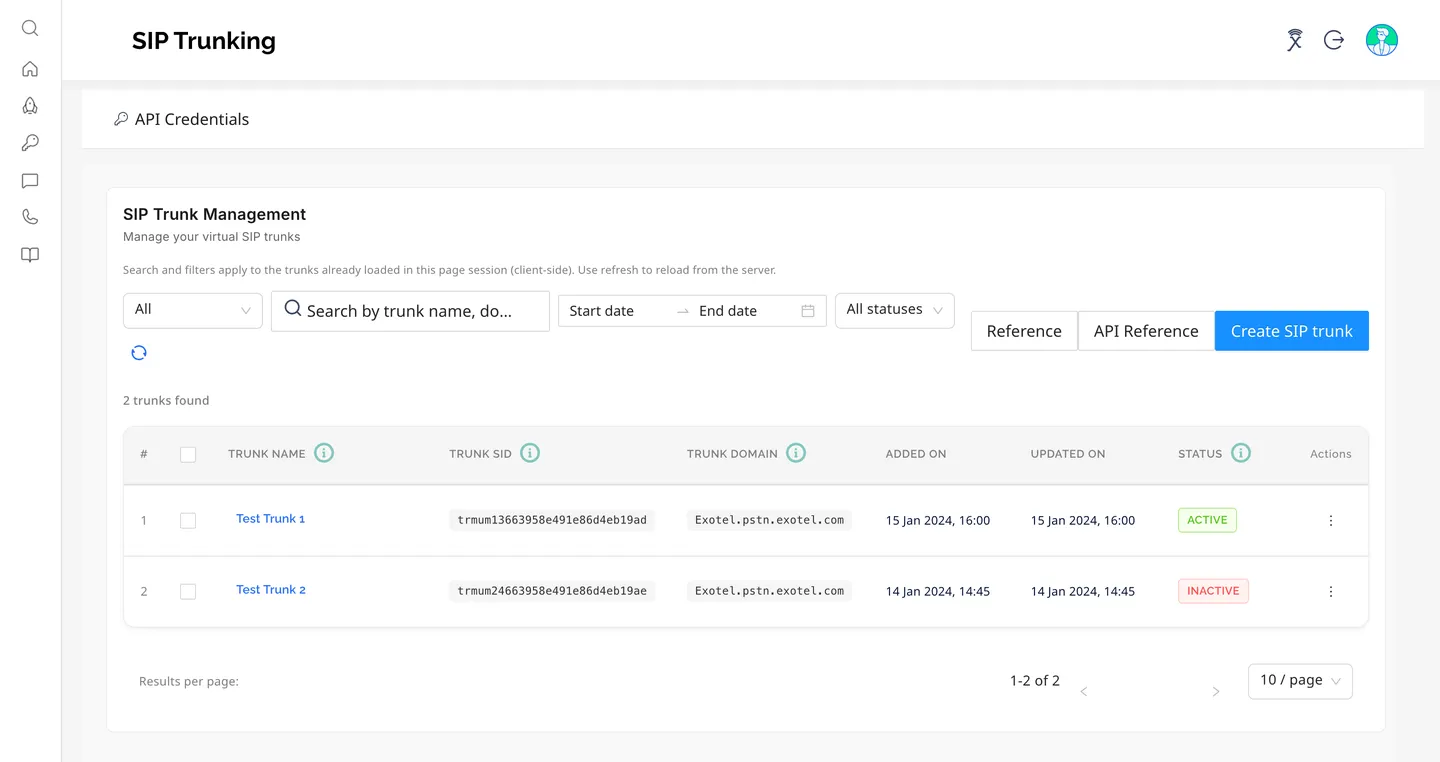Open the phone icon in sidebar
Image resolution: width=1440 pixels, height=762 pixels.
tap(30, 217)
